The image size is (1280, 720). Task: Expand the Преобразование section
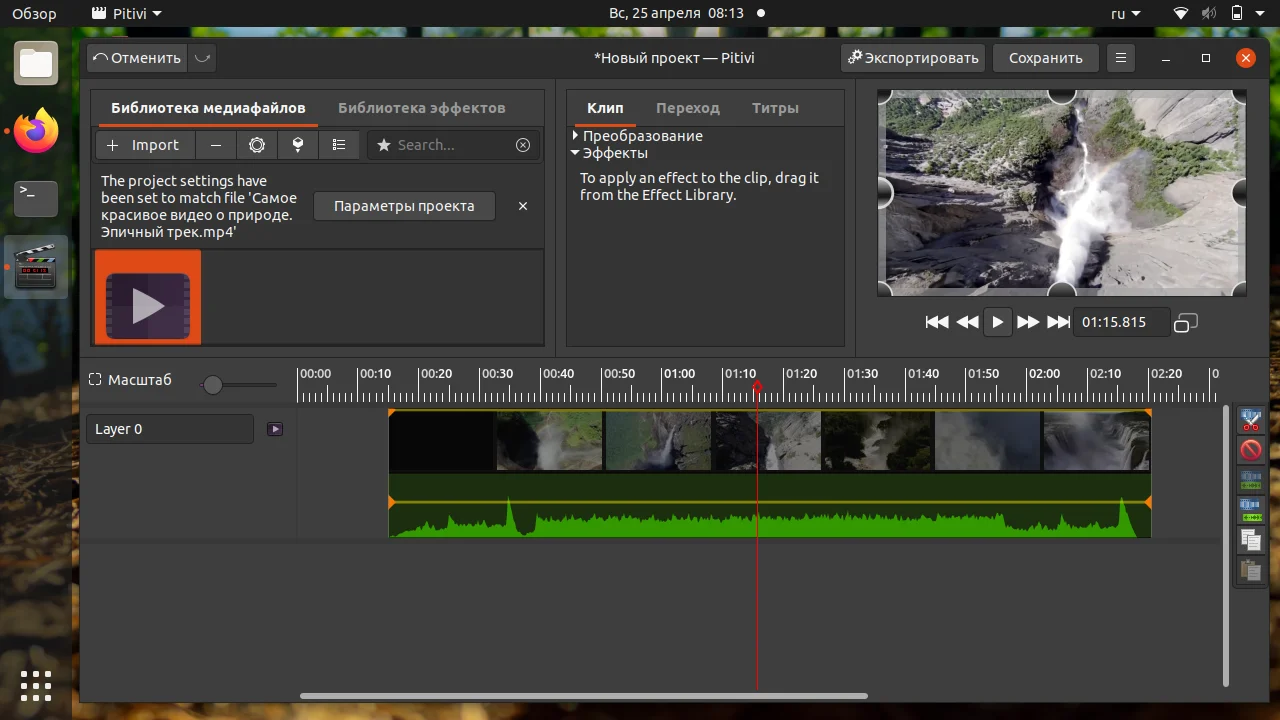pyautogui.click(x=576, y=135)
